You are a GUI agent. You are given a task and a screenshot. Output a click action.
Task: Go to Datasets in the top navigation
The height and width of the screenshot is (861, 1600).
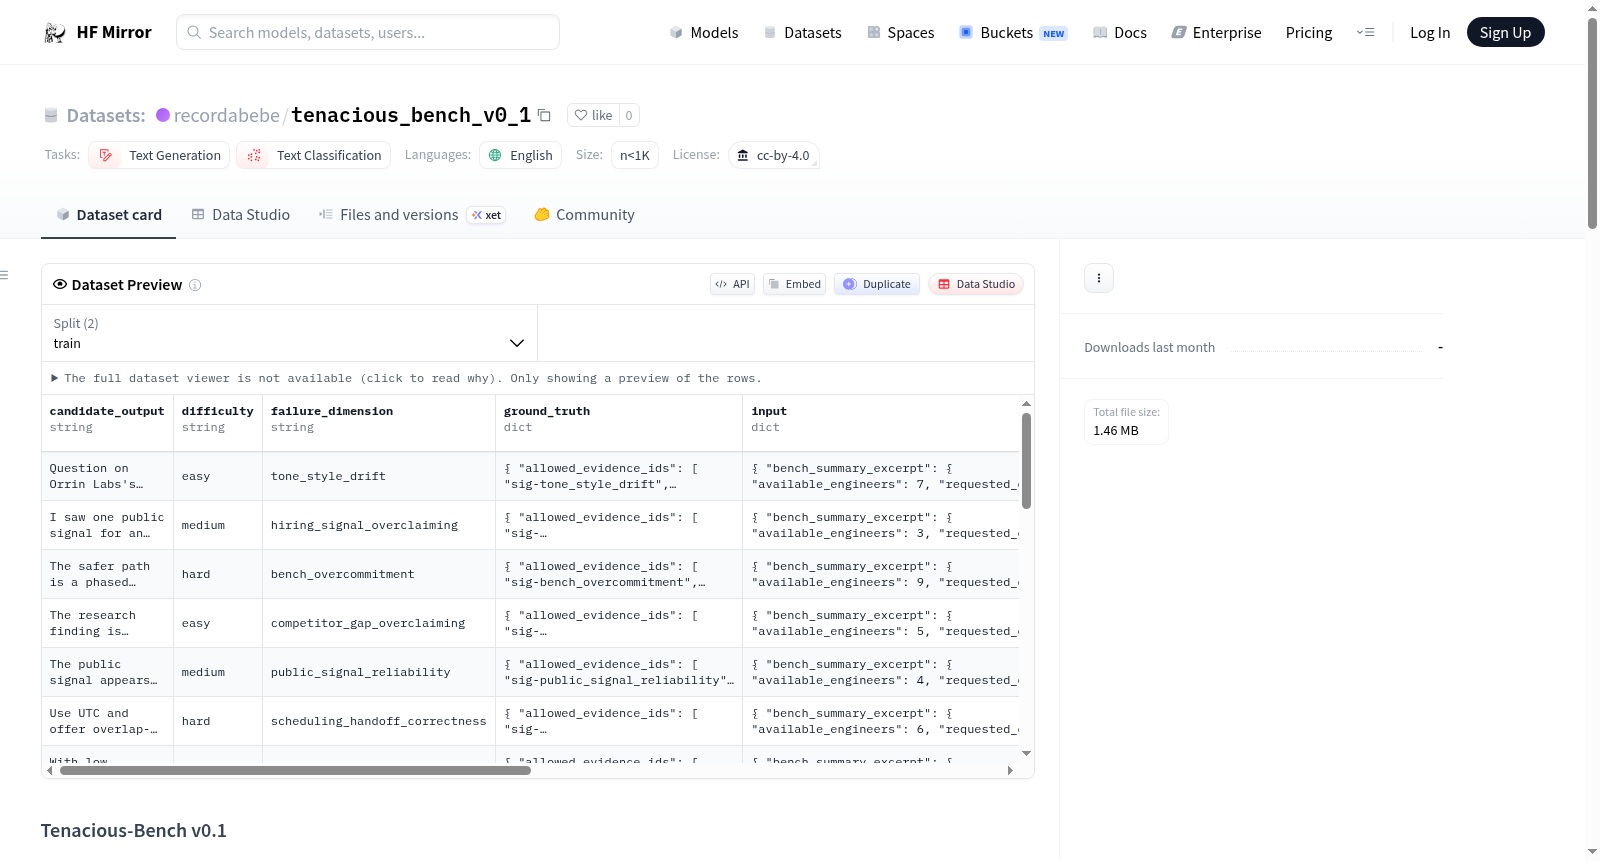click(x=803, y=33)
